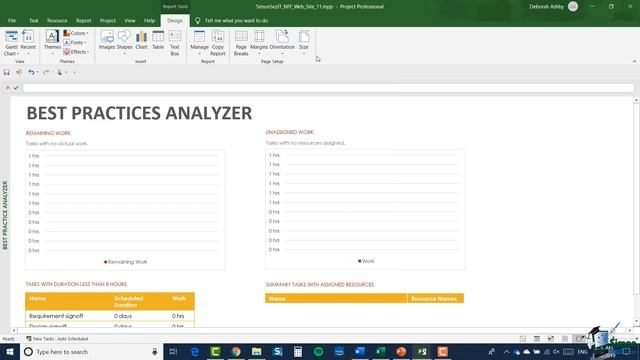This screenshot has width=640, height=360.
Task: Expand the Colors theme dropdown
Action: point(76,33)
